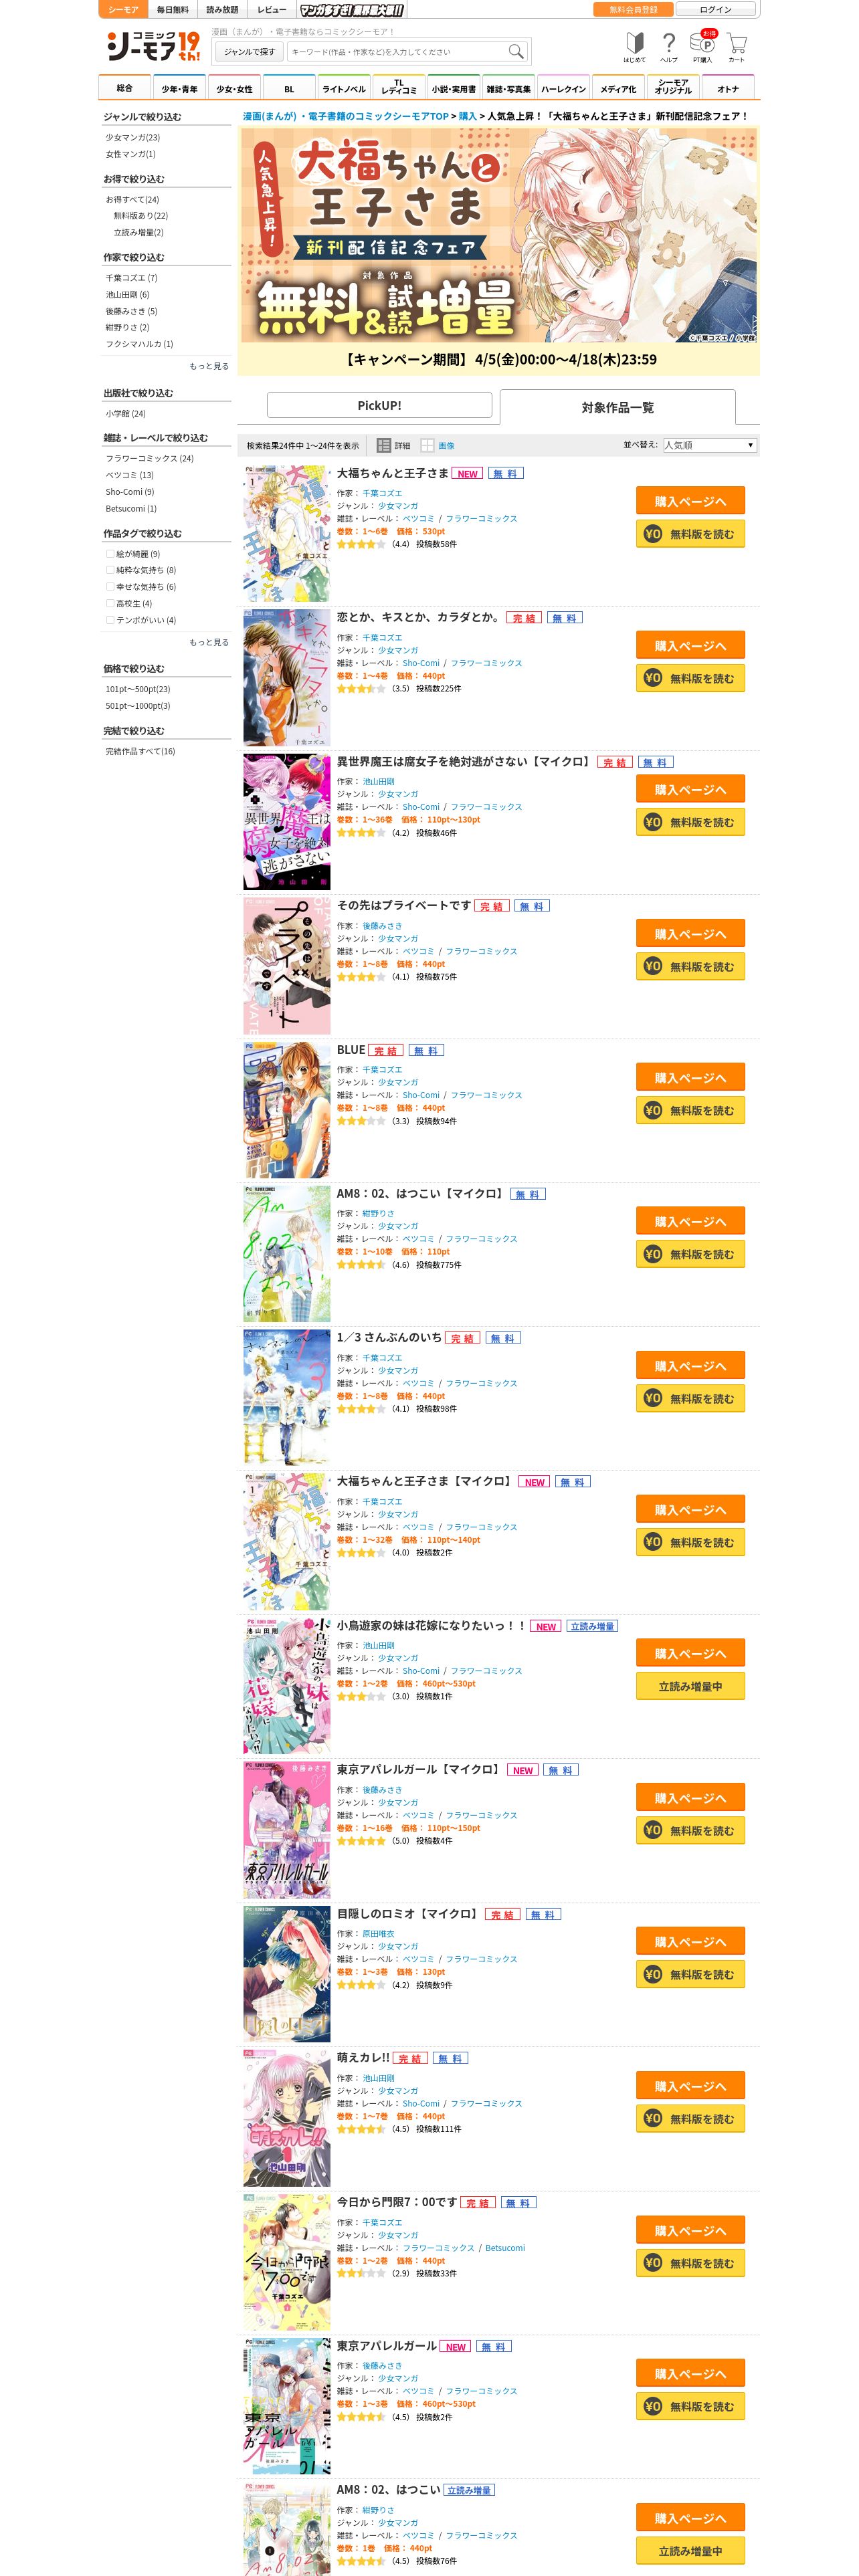Select the BL category tab
Viewport: 859px width, 2576px height.
point(289,88)
